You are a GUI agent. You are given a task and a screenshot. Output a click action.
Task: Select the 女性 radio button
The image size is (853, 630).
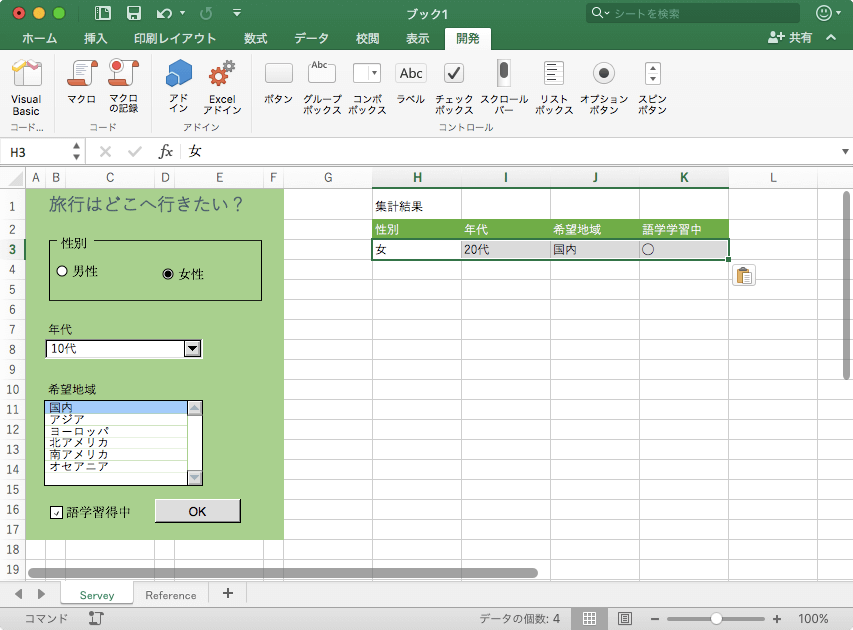[x=168, y=274]
